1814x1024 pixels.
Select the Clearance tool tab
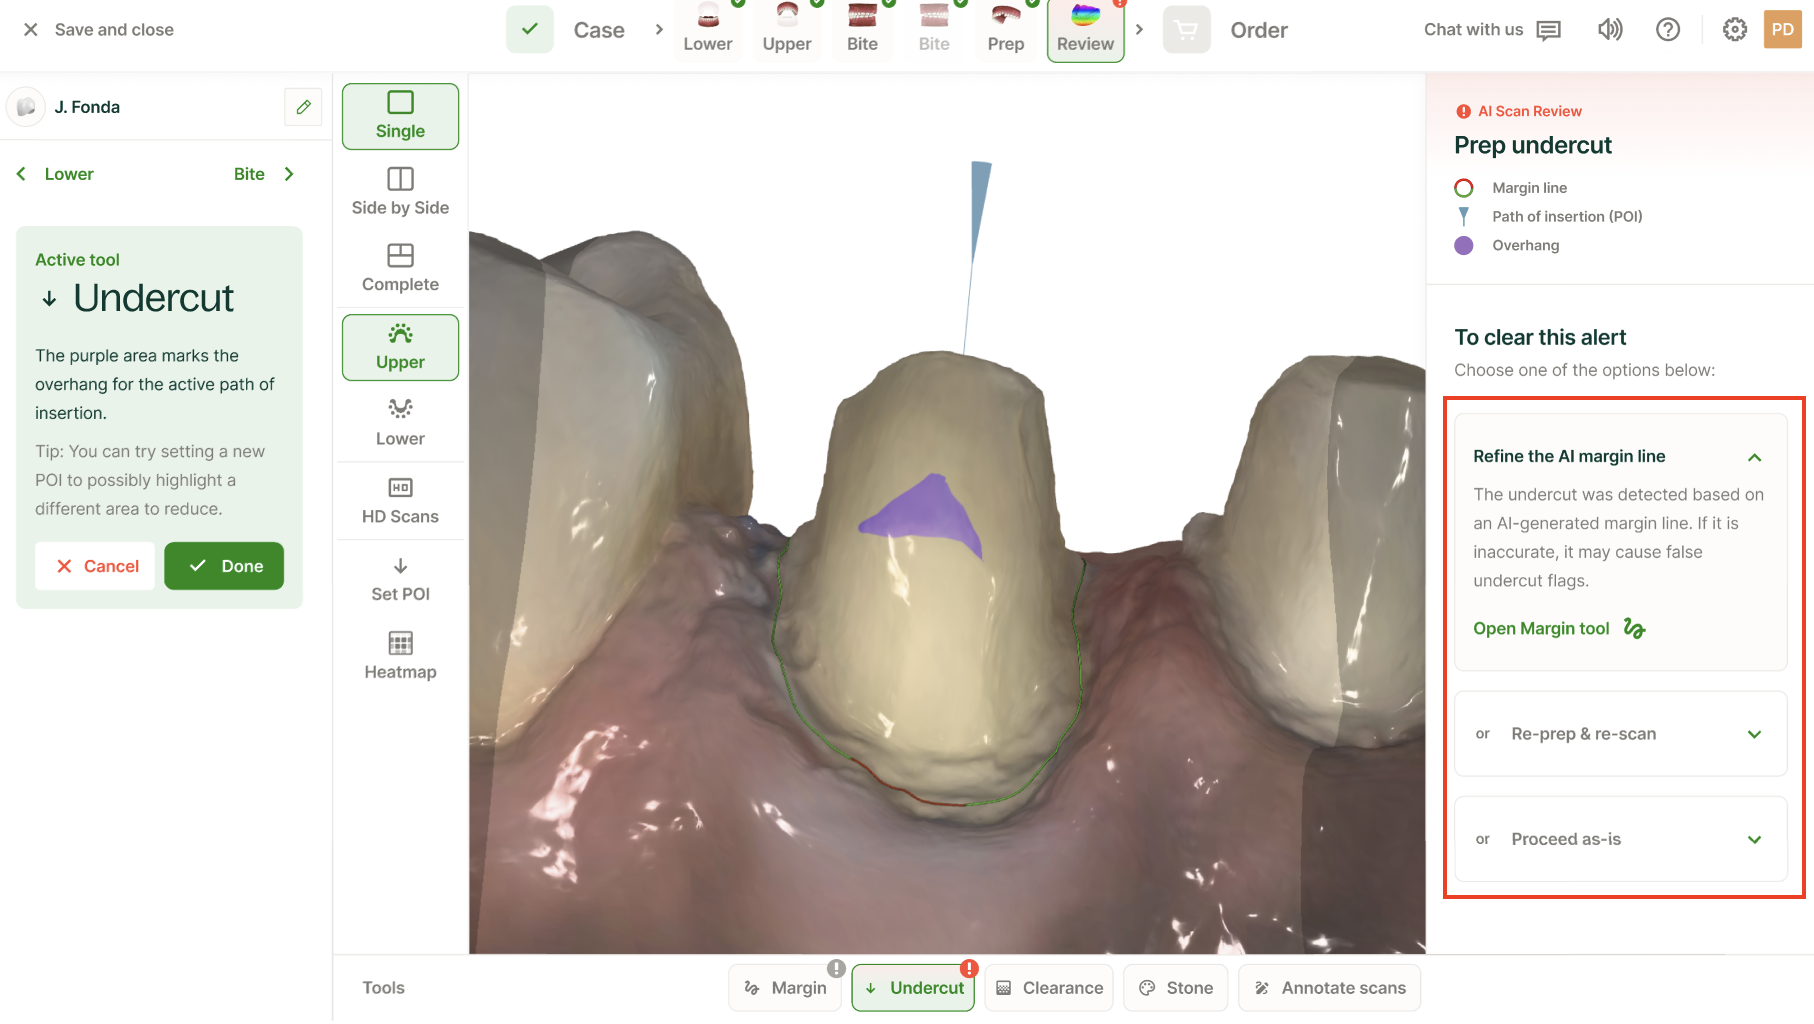click(1049, 988)
